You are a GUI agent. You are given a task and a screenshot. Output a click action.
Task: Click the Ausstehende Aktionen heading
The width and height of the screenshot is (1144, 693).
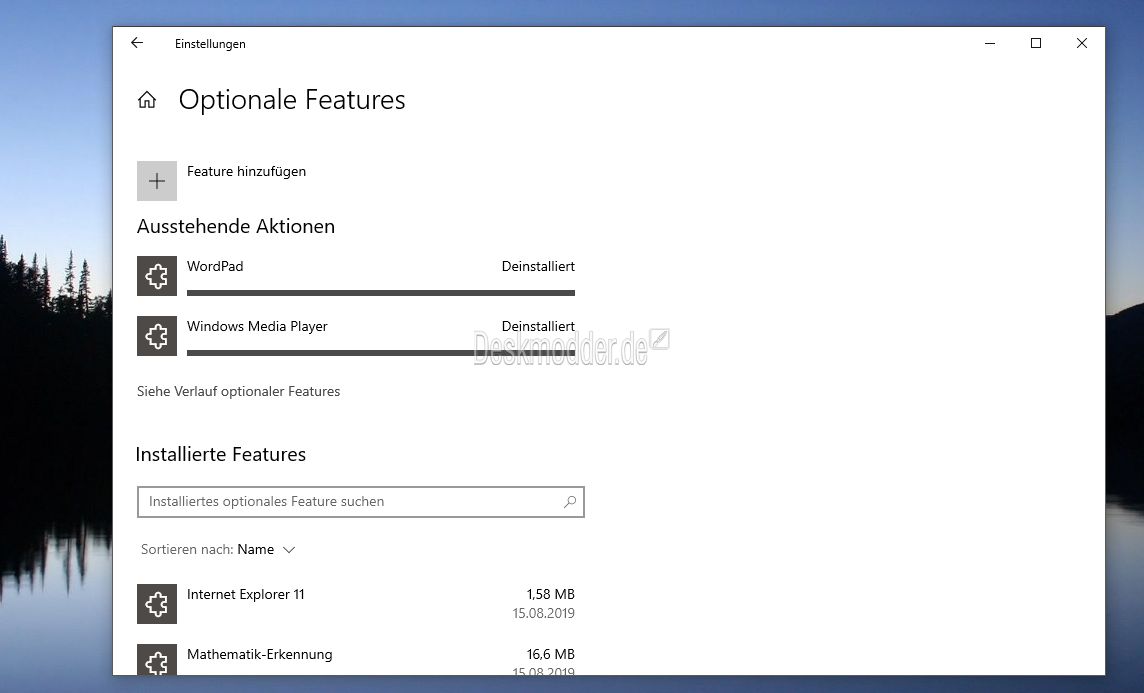coord(236,227)
